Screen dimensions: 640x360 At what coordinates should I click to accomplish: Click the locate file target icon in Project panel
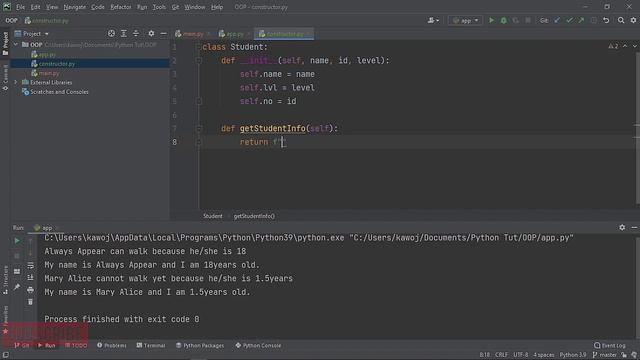coord(111,33)
